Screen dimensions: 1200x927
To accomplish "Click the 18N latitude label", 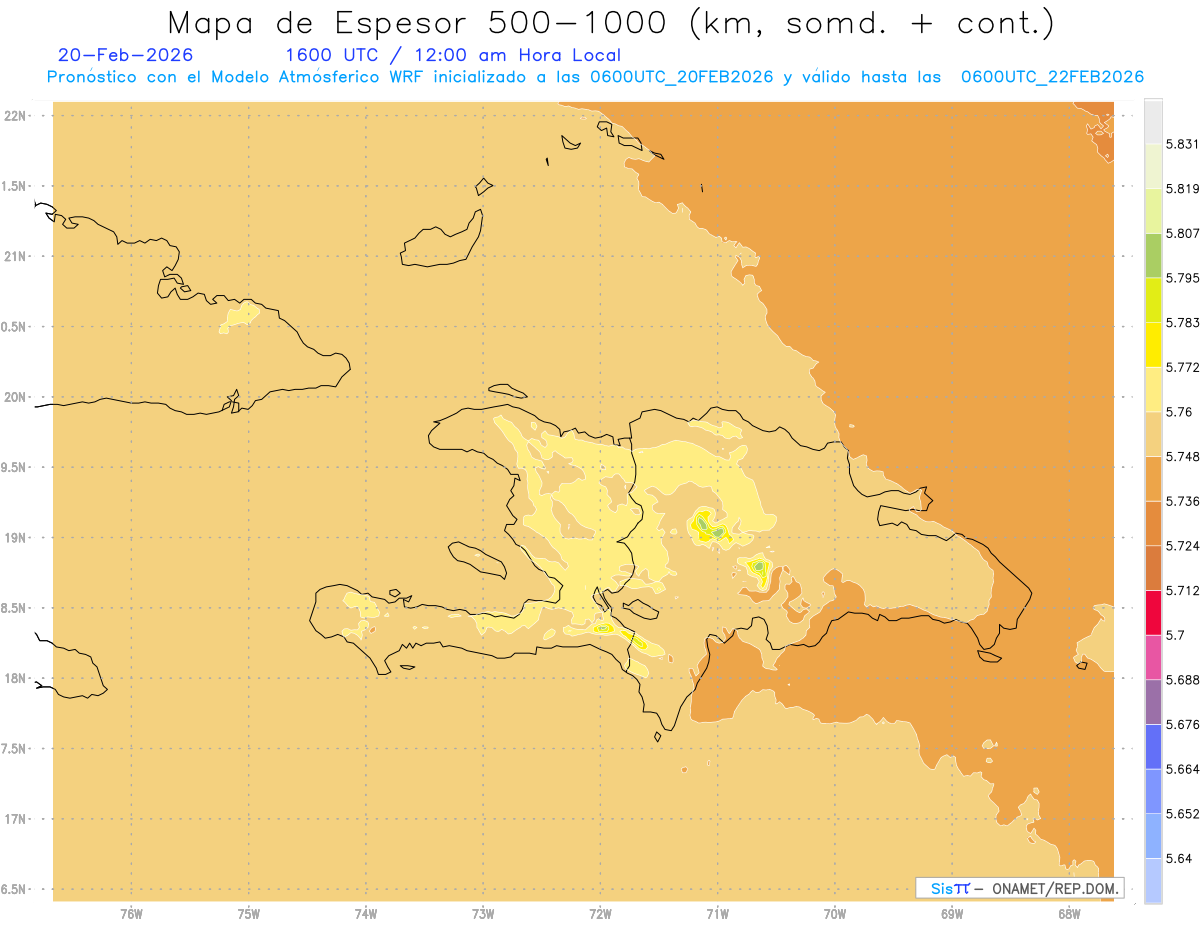I will point(17,678).
